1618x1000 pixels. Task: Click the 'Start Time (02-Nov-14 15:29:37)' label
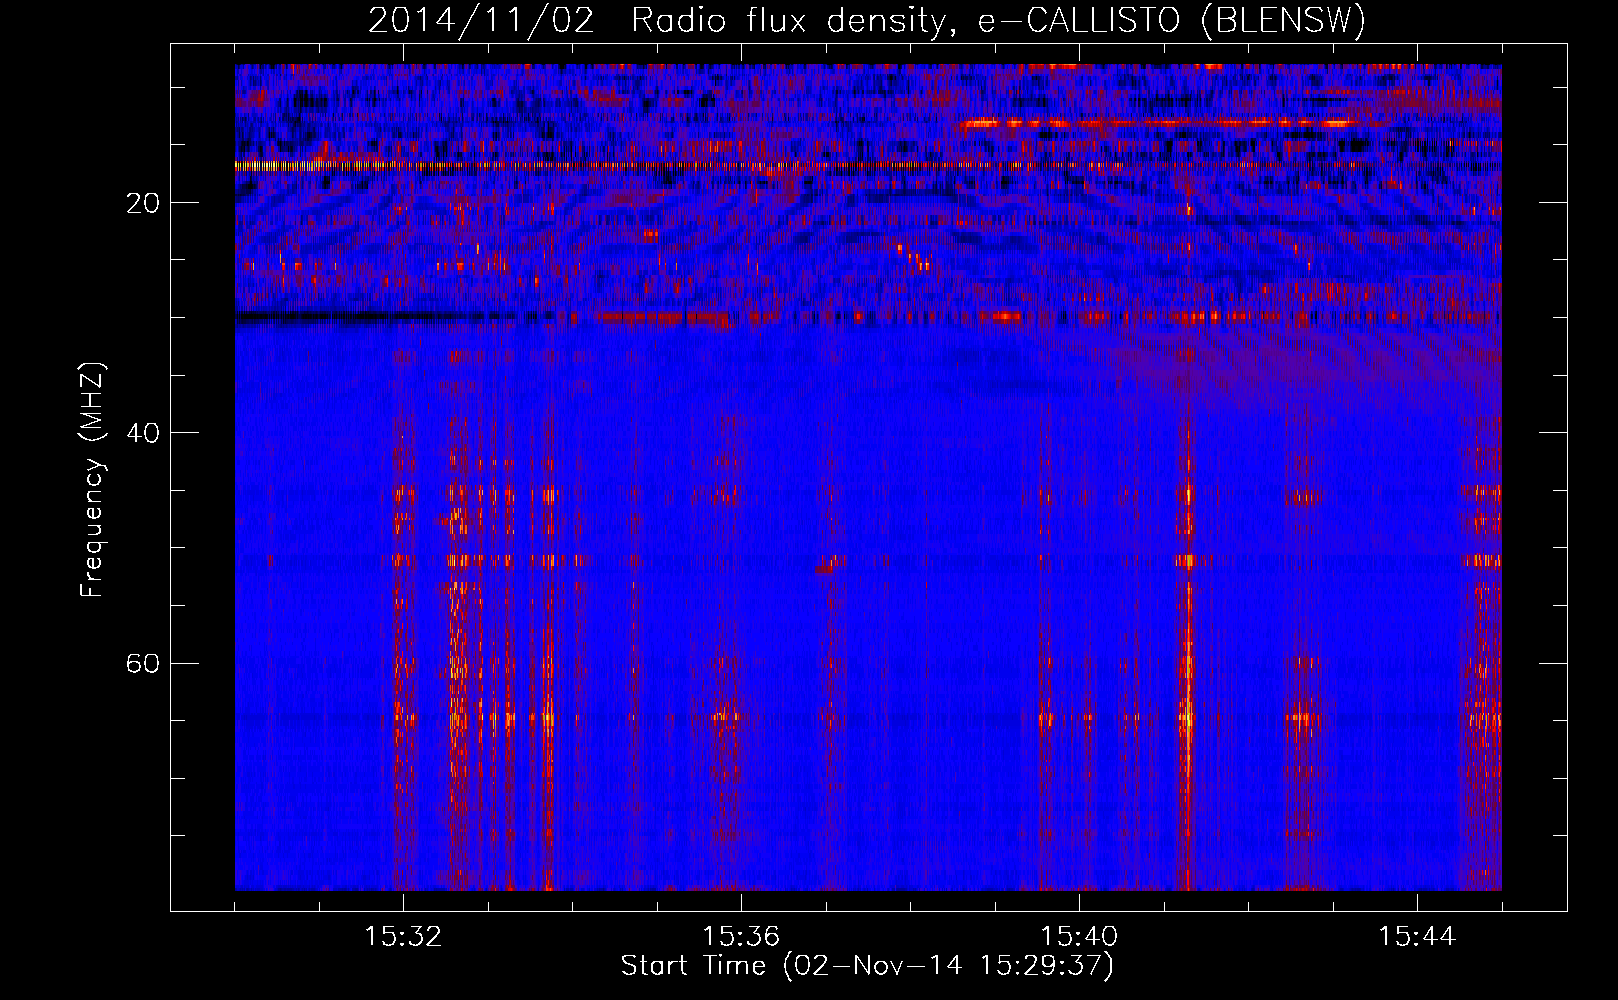(867, 966)
